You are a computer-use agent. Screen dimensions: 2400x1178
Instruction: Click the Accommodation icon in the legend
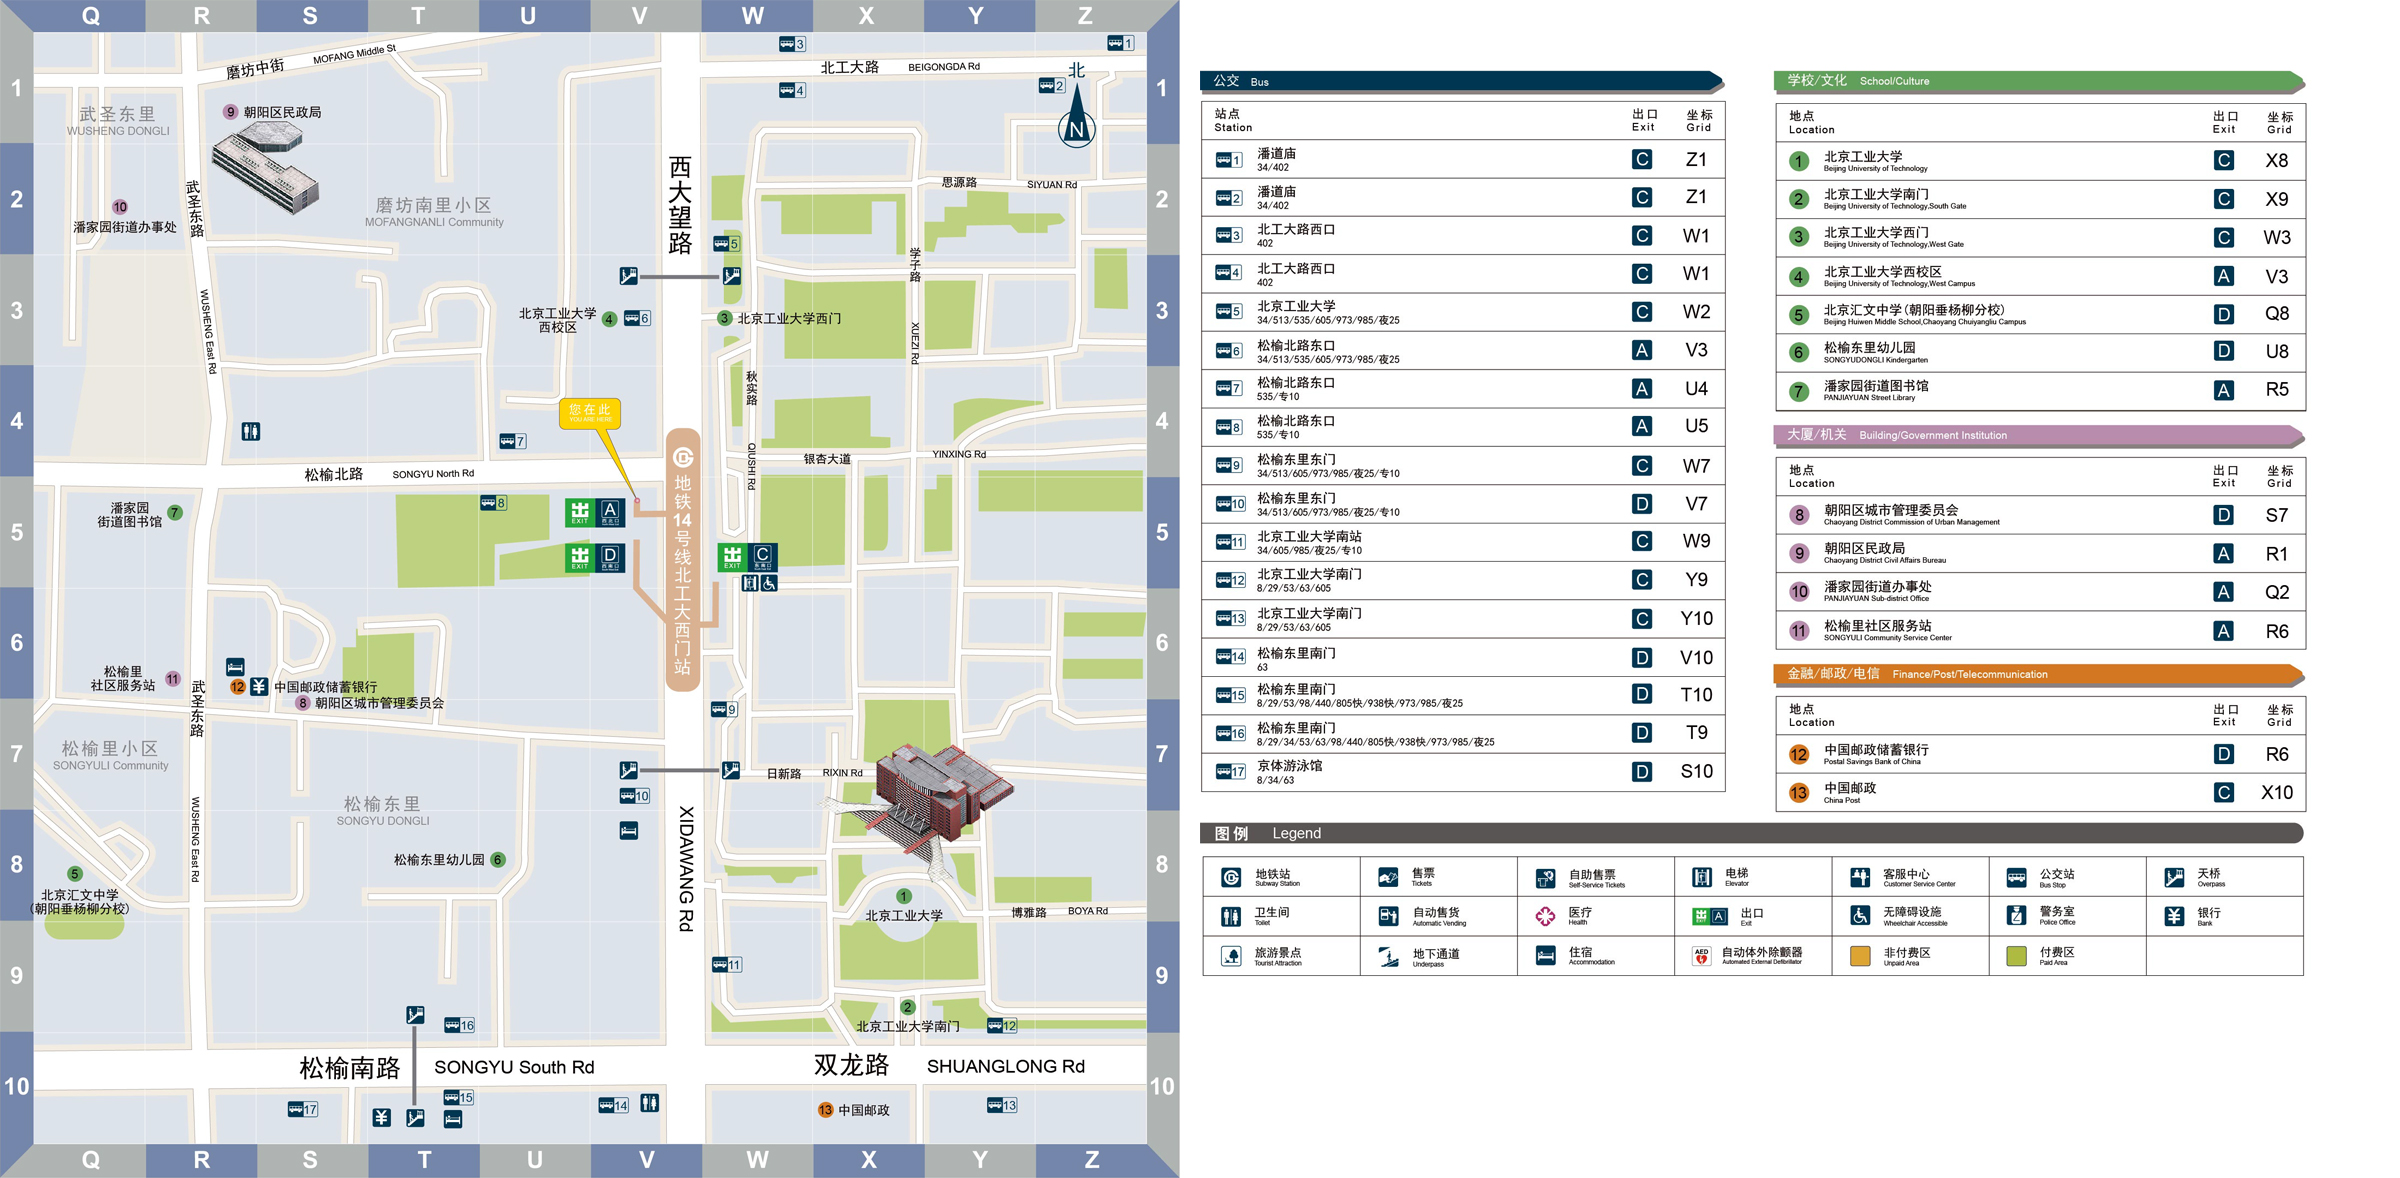point(1545,956)
